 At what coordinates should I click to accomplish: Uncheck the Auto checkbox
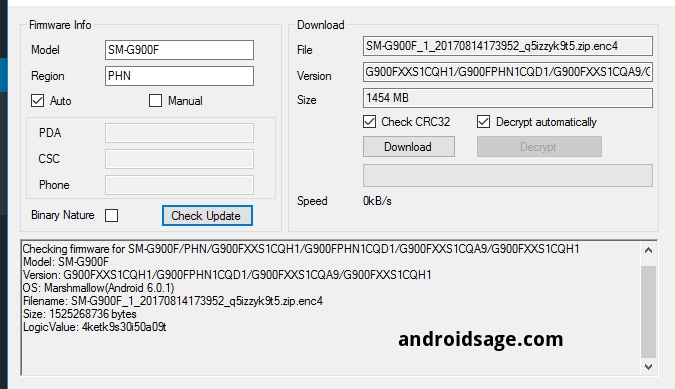pos(37,101)
